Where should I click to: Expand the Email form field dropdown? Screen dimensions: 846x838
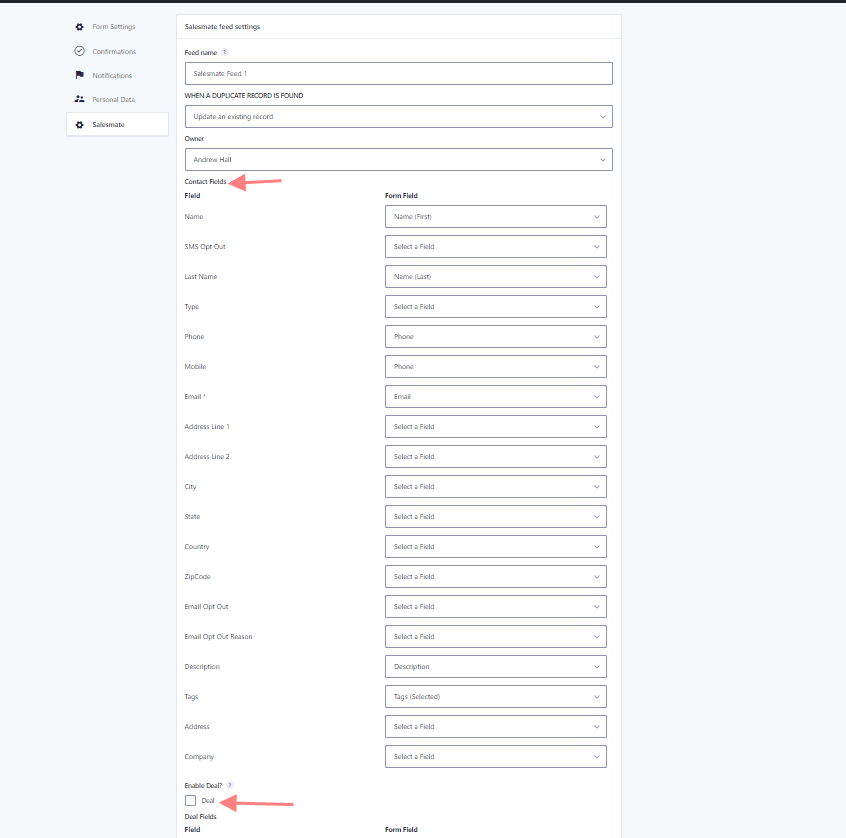496,397
